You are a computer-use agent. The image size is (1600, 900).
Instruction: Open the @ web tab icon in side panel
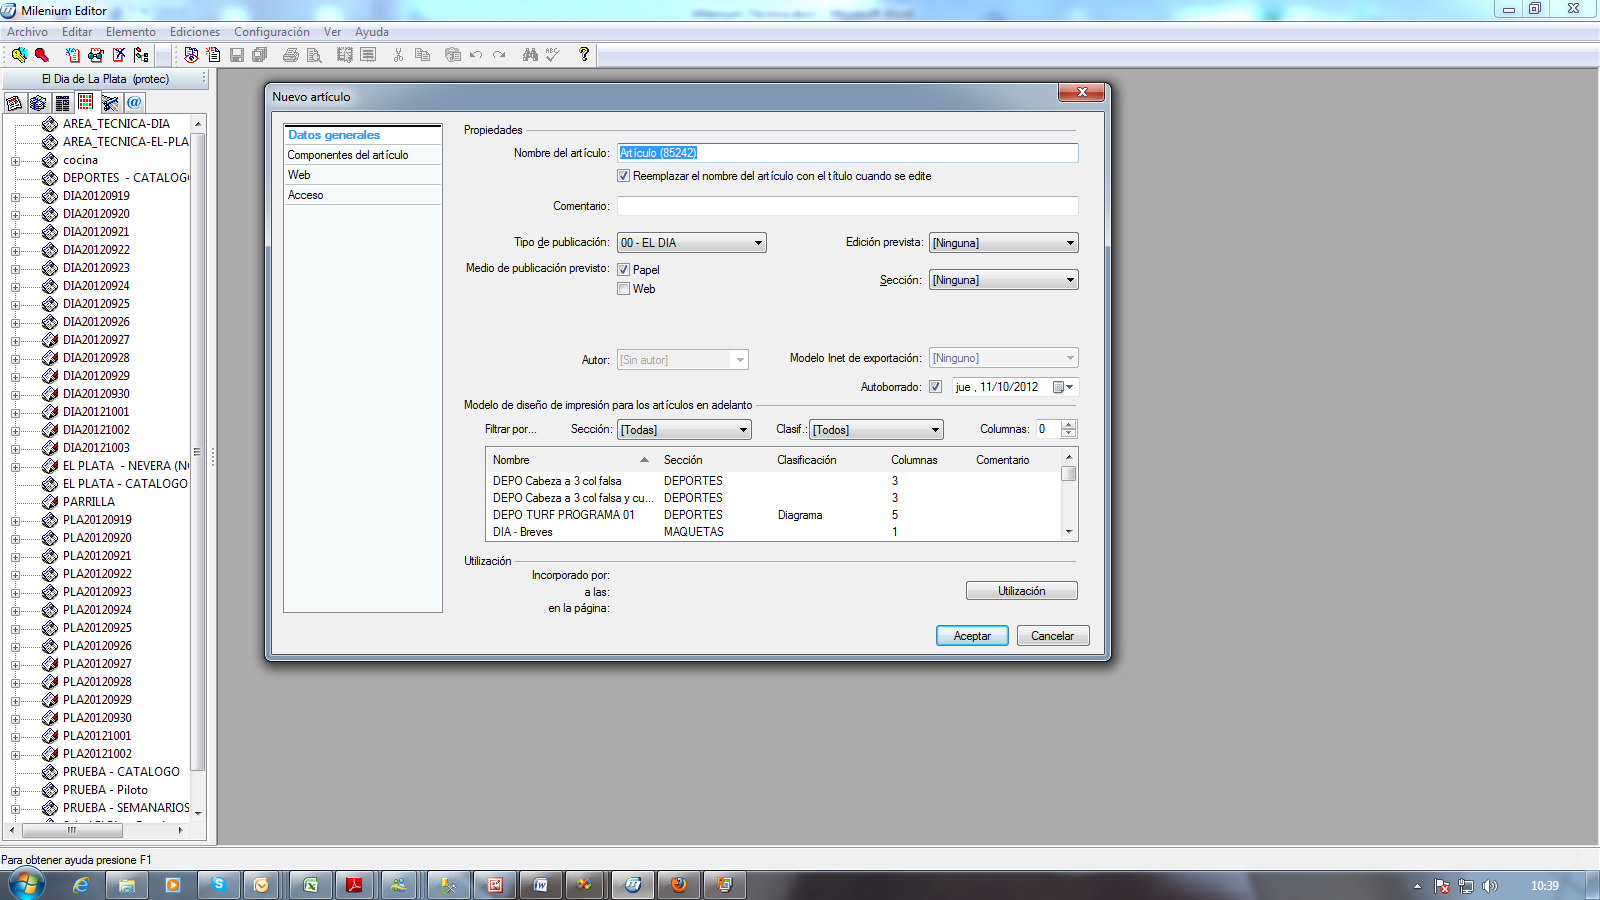134,102
